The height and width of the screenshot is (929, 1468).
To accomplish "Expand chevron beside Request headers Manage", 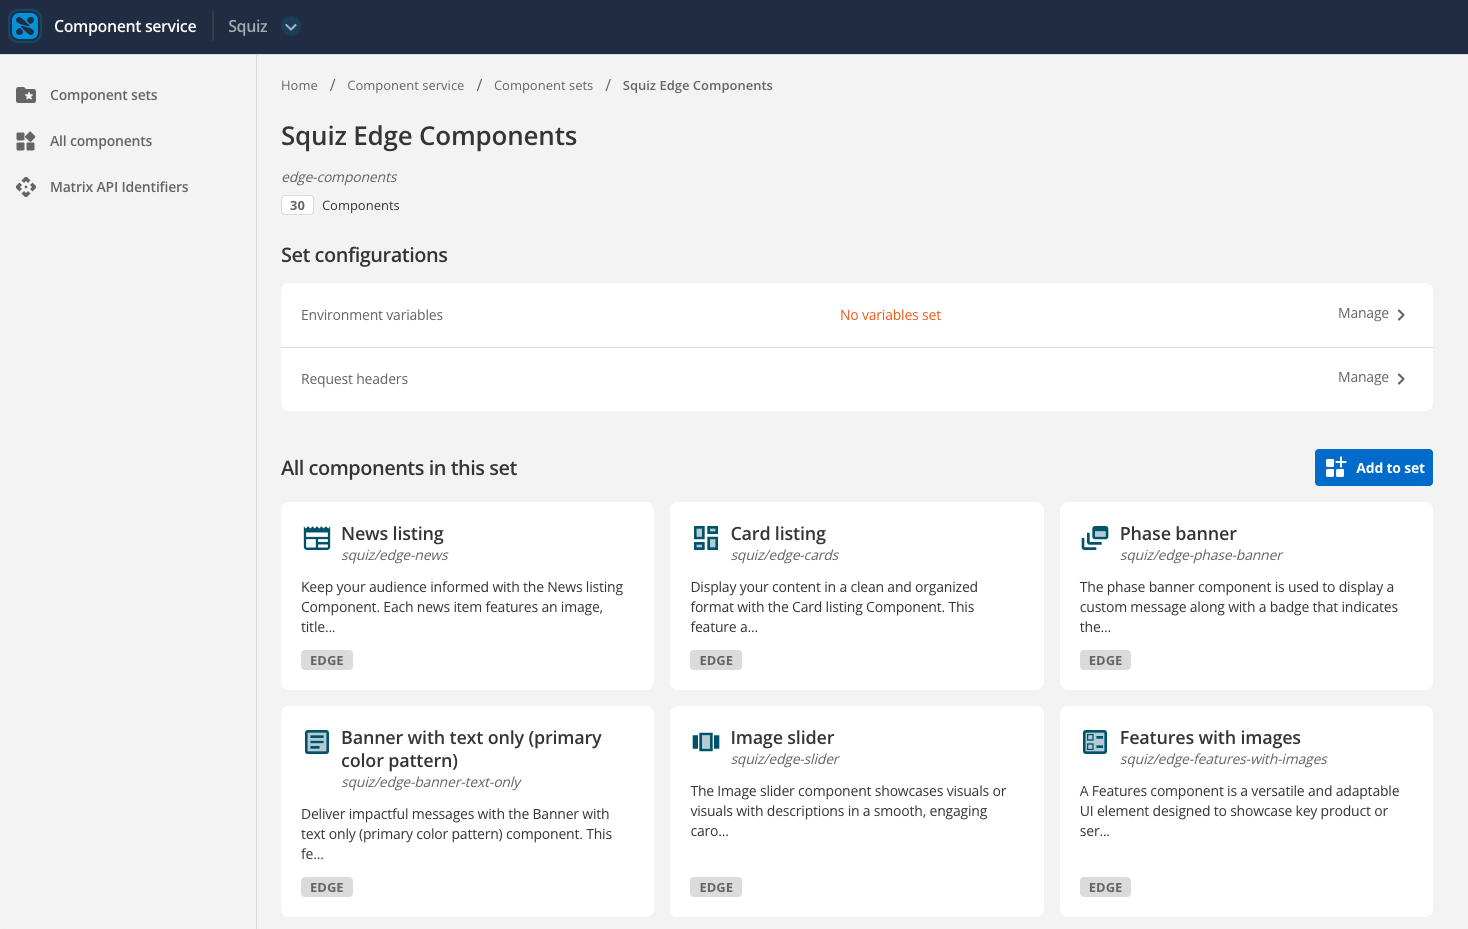I will 1401,379.
